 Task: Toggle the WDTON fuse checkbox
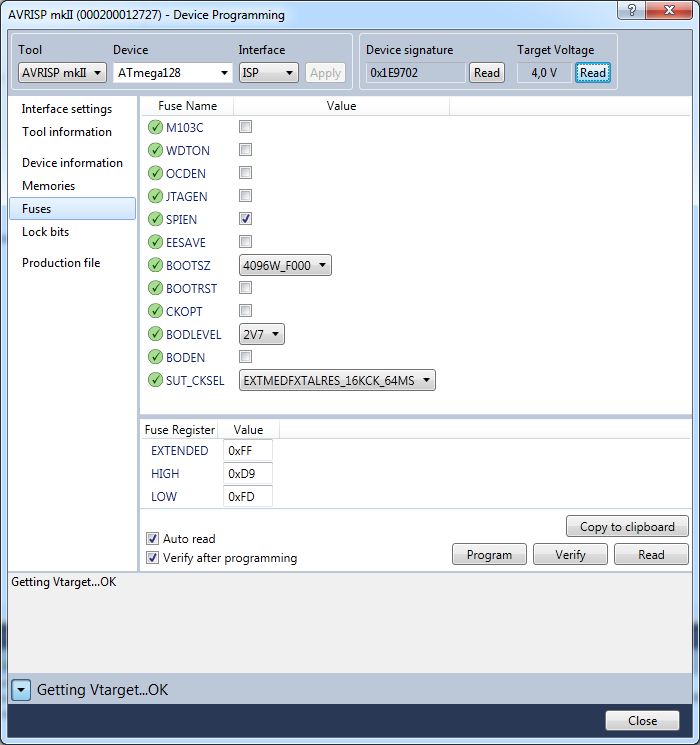tap(245, 150)
